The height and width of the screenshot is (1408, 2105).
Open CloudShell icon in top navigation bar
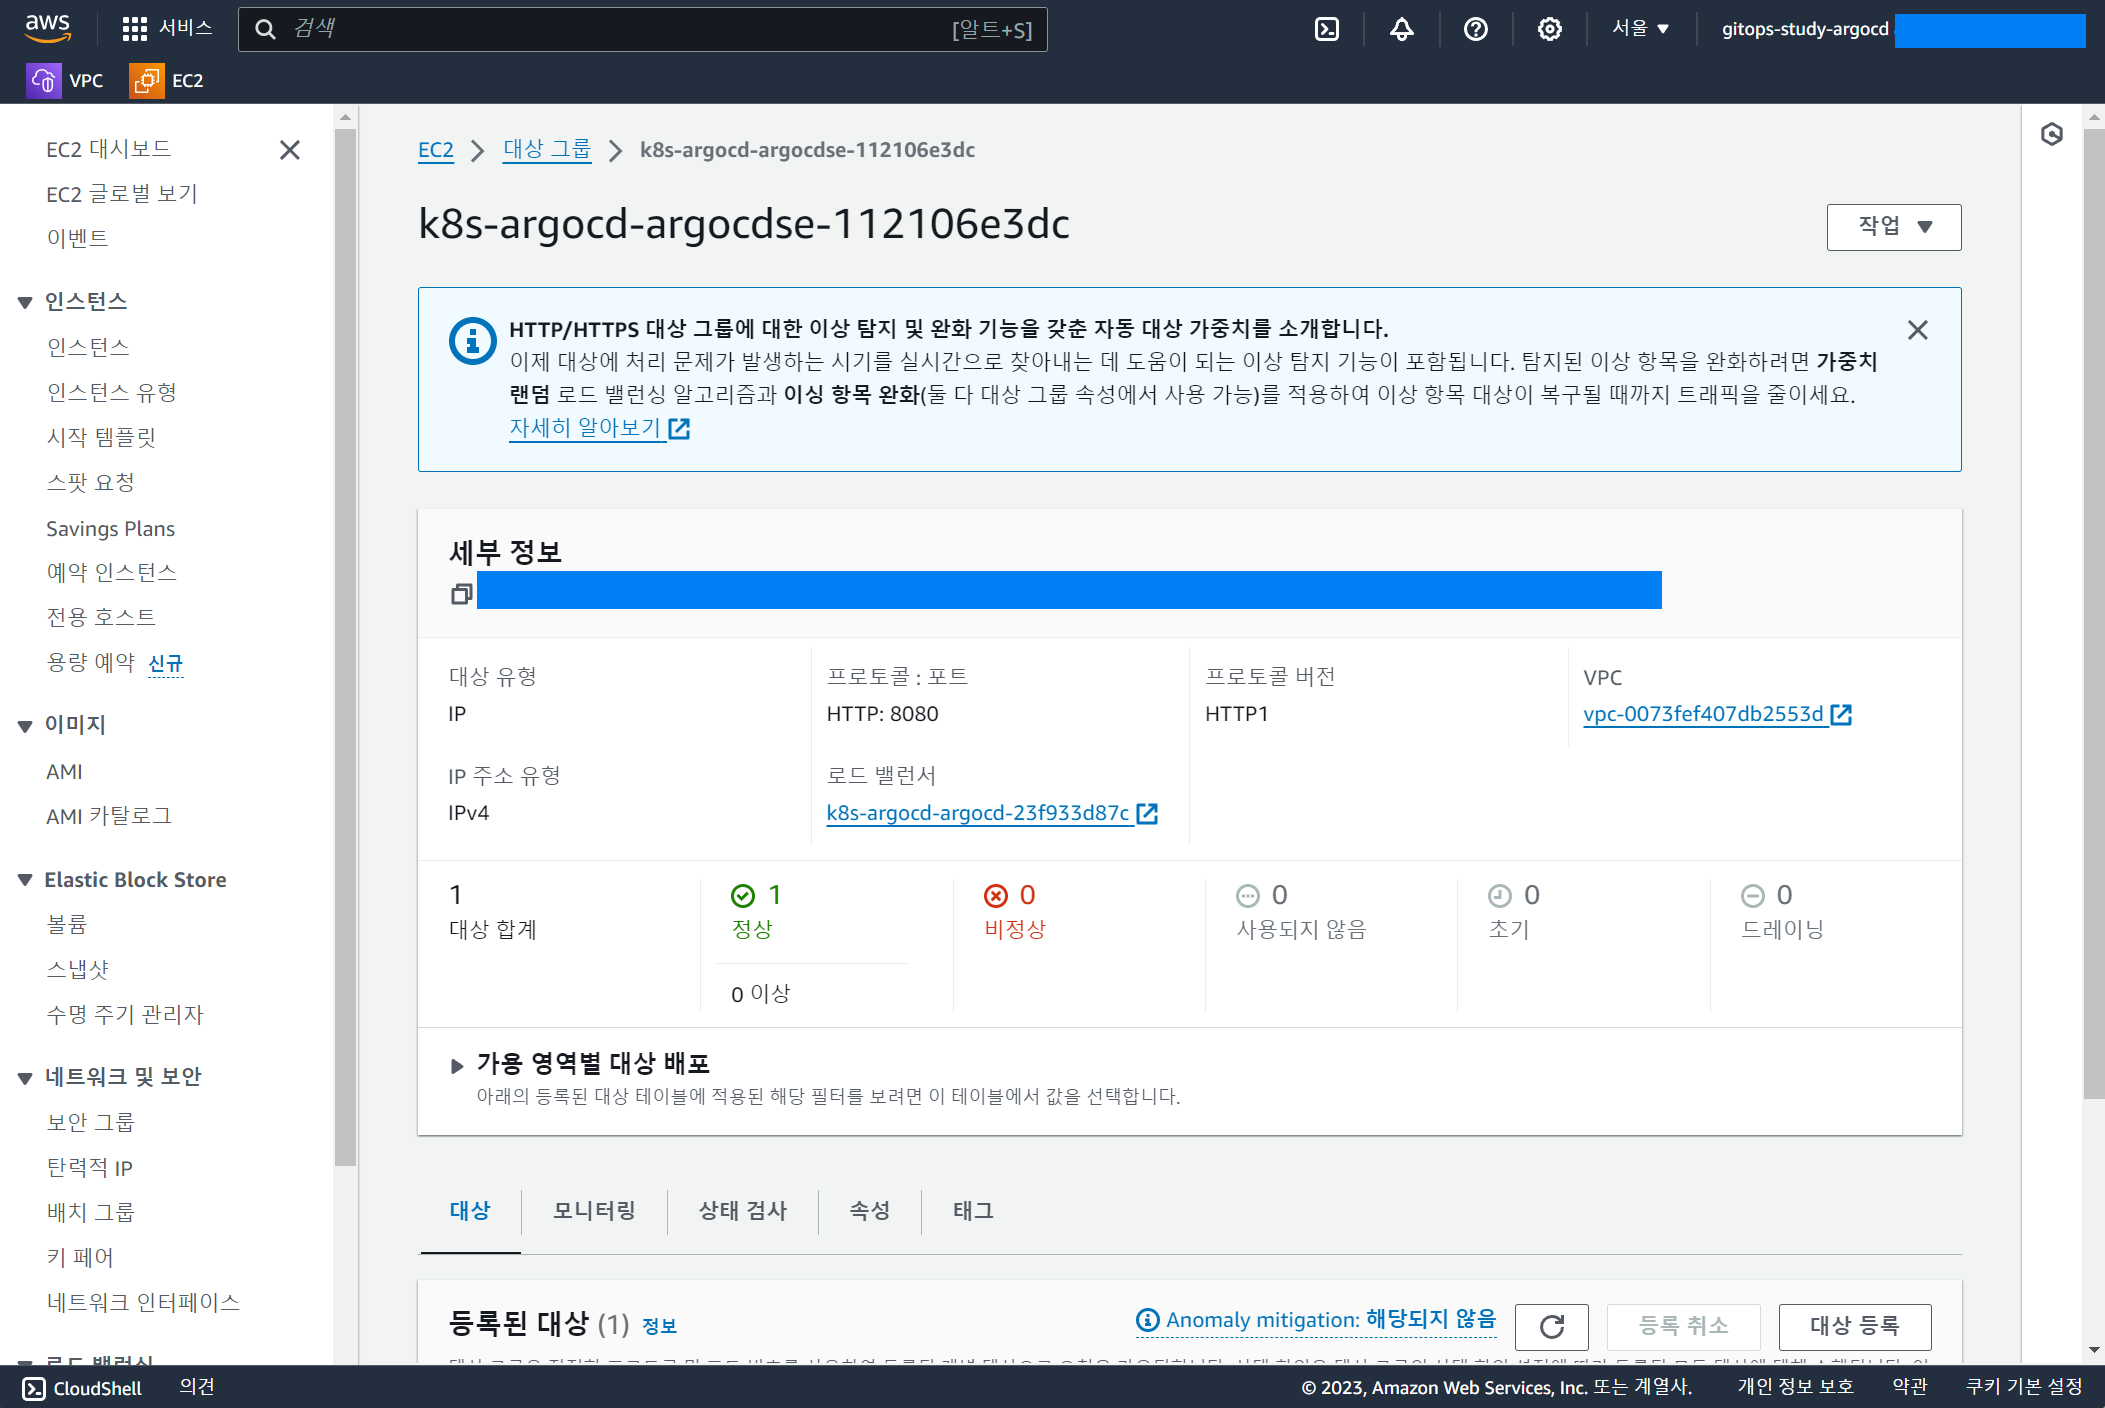point(1327,29)
